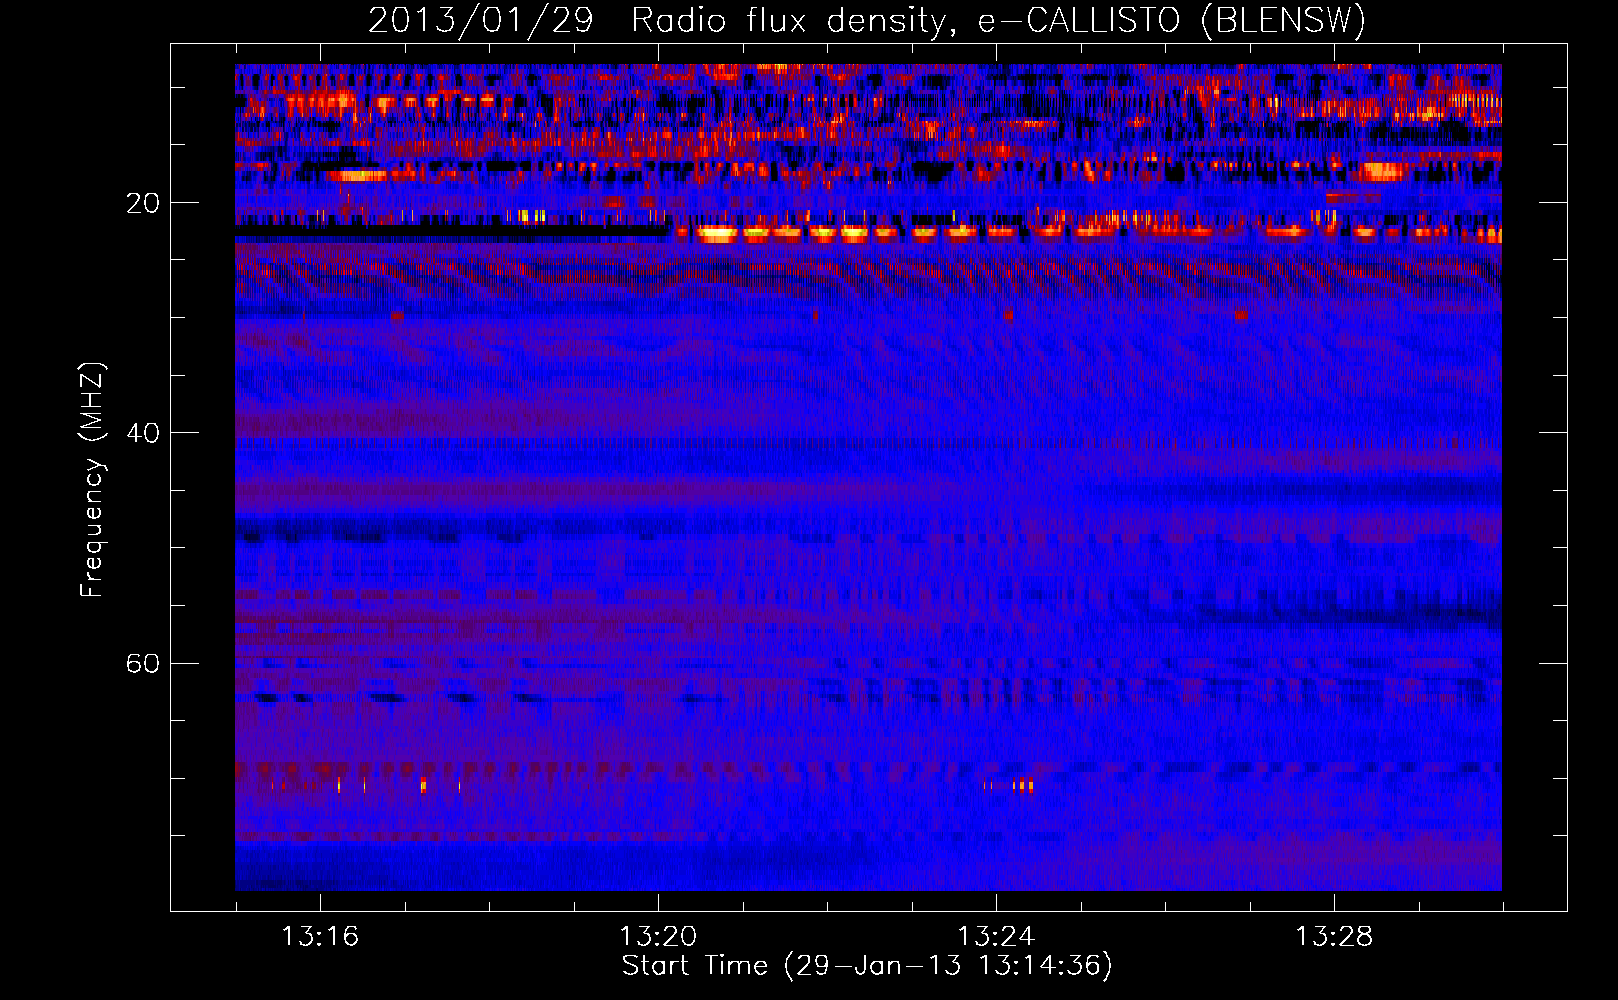Image resolution: width=1618 pixels, height=1000 pixels.
Task: Click the 60 frequency tick label
Action: coord(143,663)
